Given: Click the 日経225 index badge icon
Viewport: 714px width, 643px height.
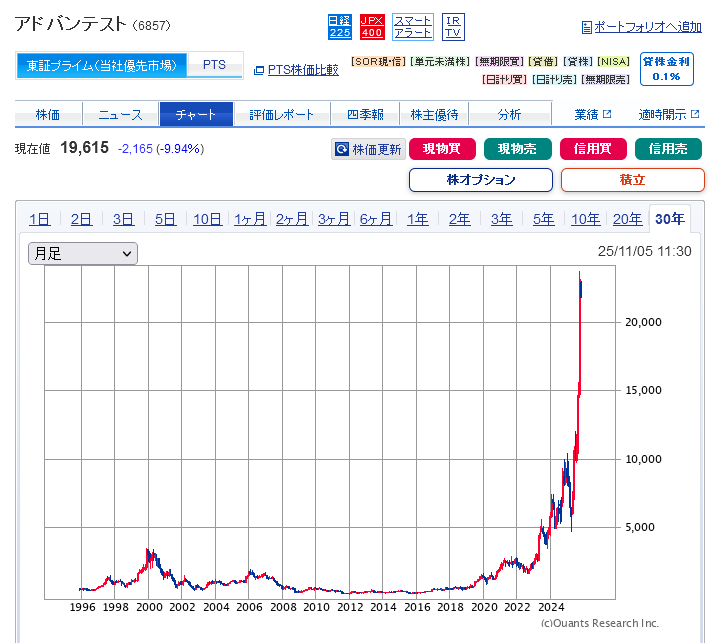Looking at the screenshot, I should [x=340, y=26].
